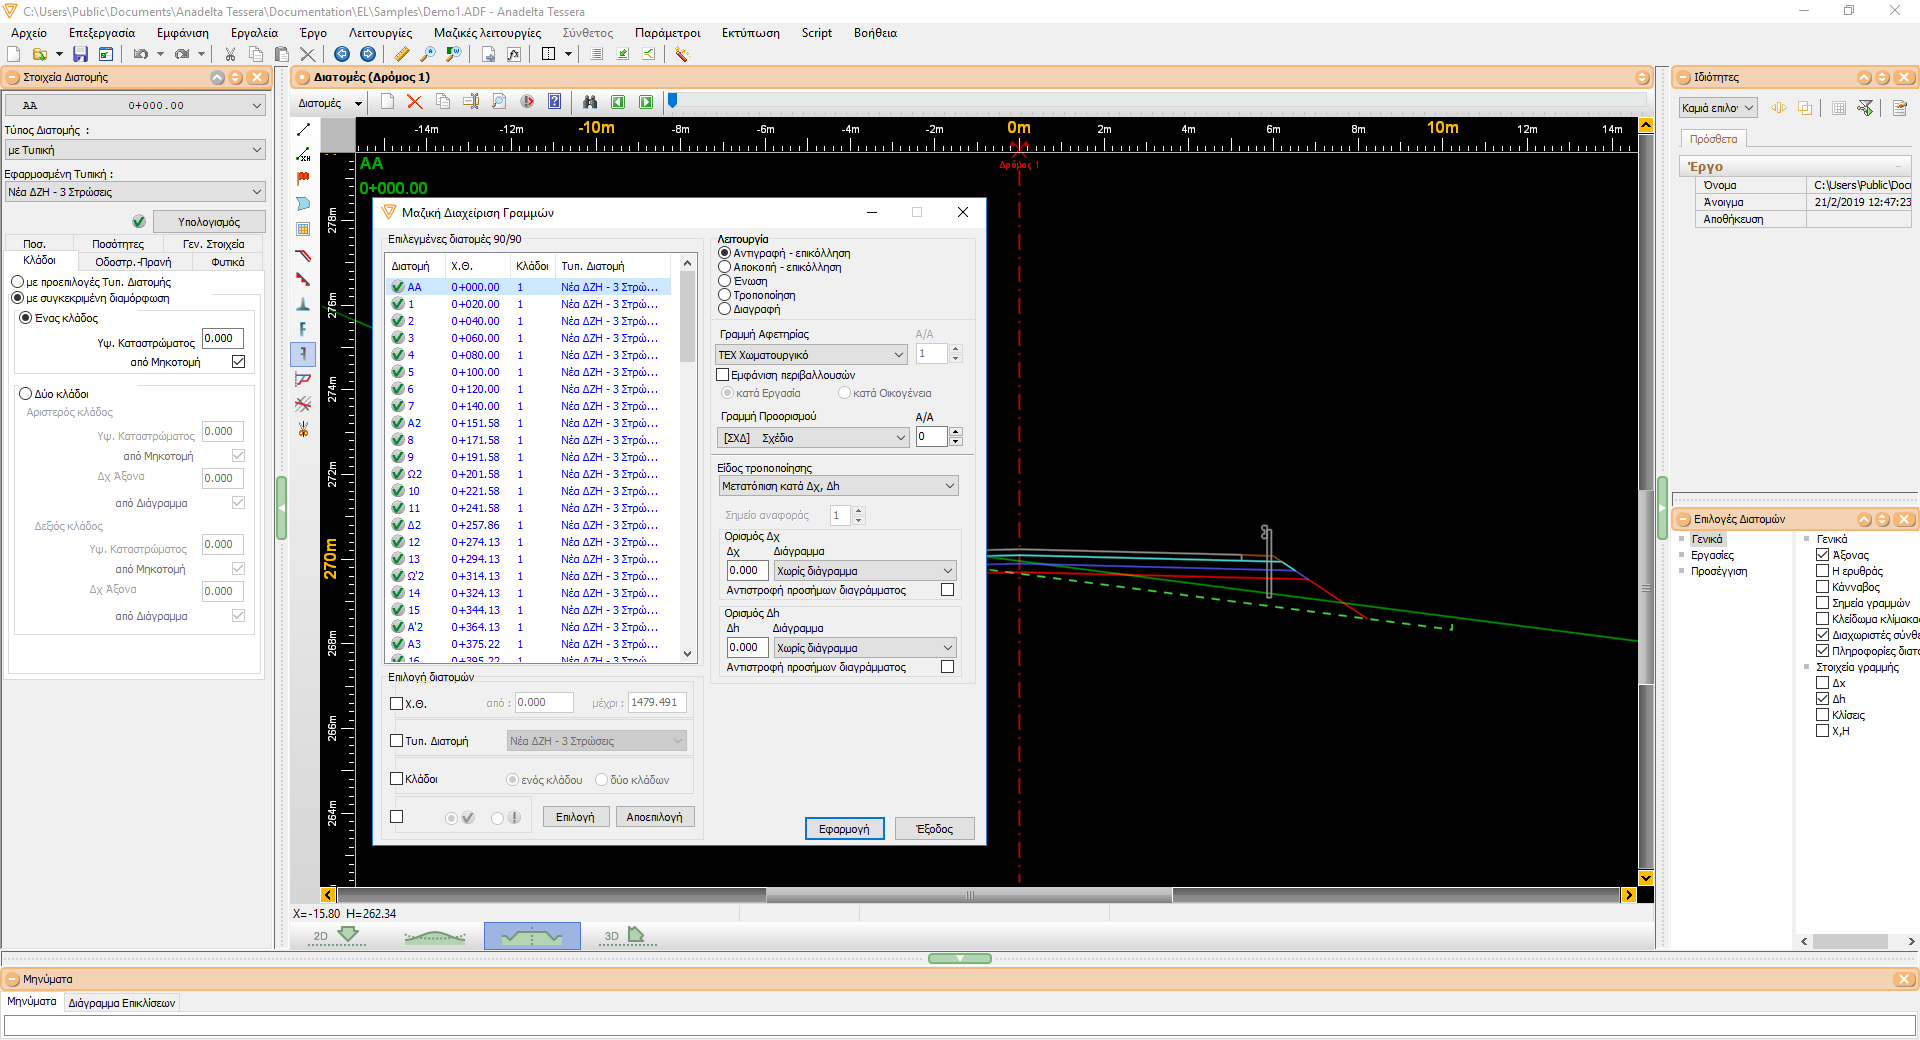Image resolution: width=1920 pixels, height=1040 pixels.
Task: Click the Undo arrow icon
Action: 140,54
